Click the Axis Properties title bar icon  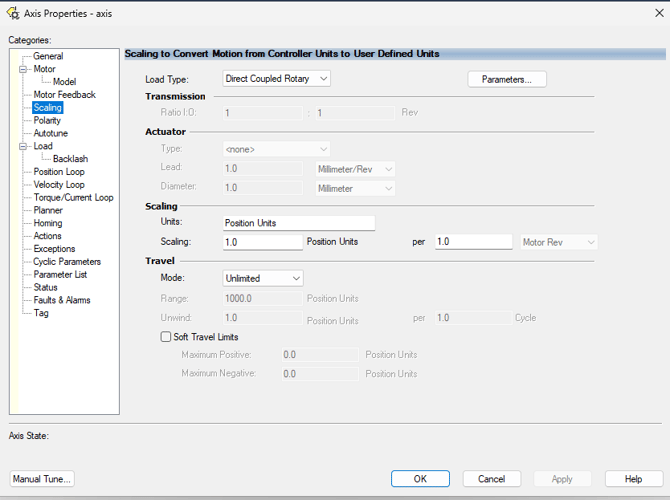point(11,15)
